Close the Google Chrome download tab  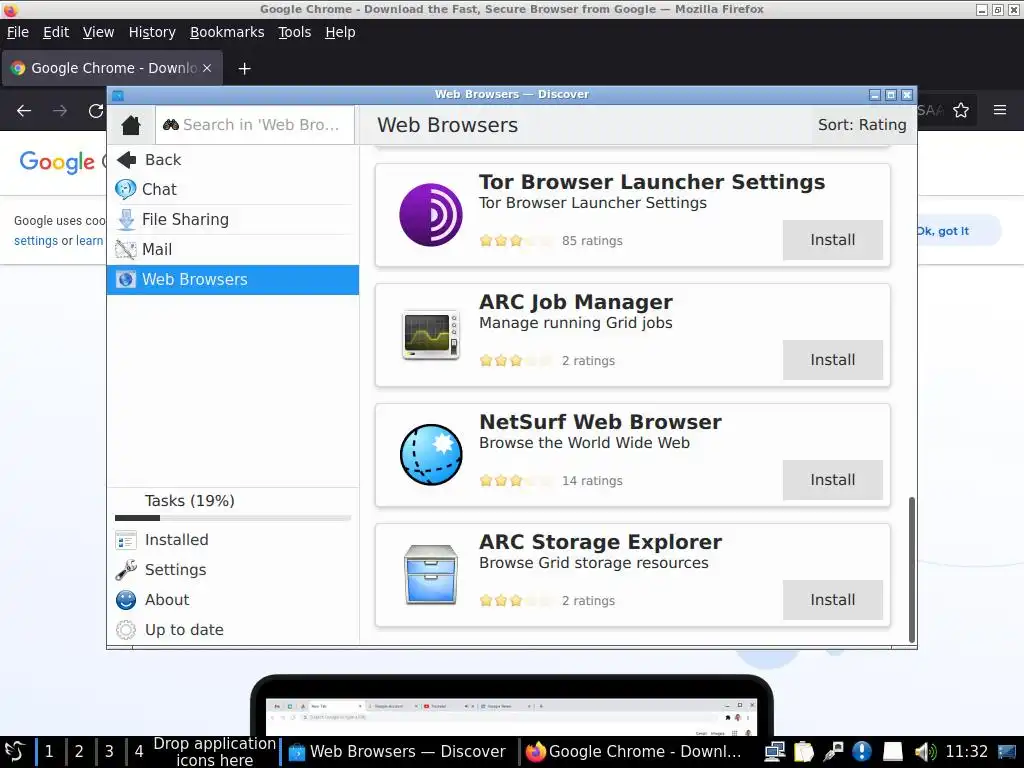coord(206,68)
